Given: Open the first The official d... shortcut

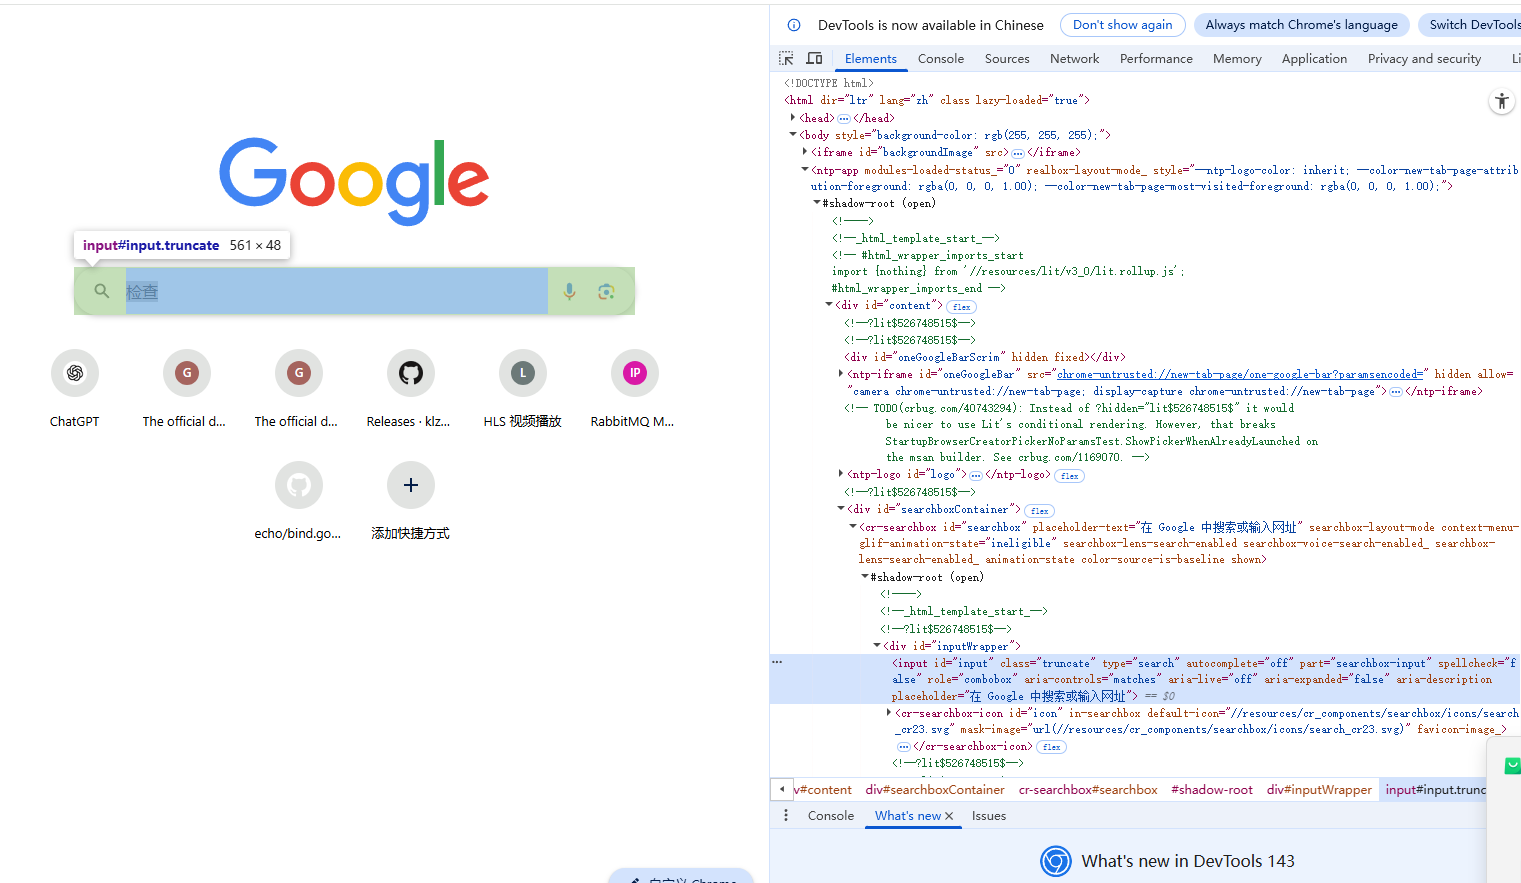Looking at the screenshot, I should click(186, 390).
